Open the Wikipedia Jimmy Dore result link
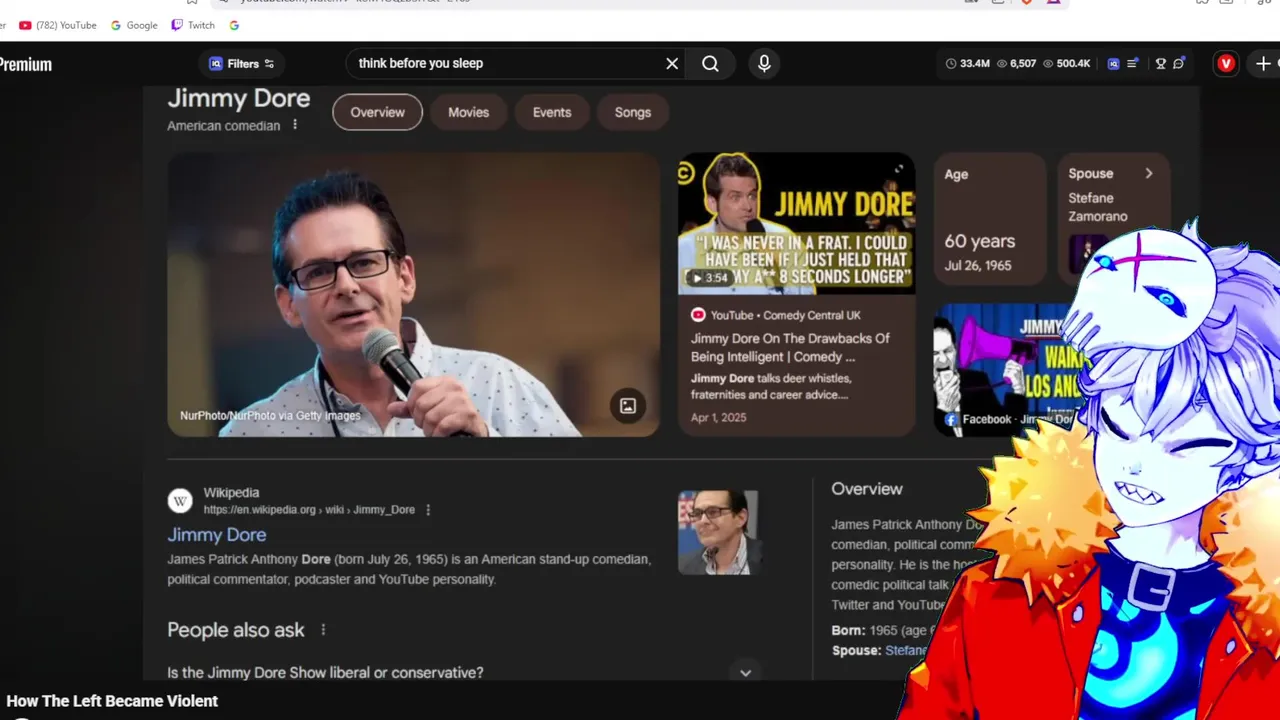The image size is (1280, 720). 216,534
